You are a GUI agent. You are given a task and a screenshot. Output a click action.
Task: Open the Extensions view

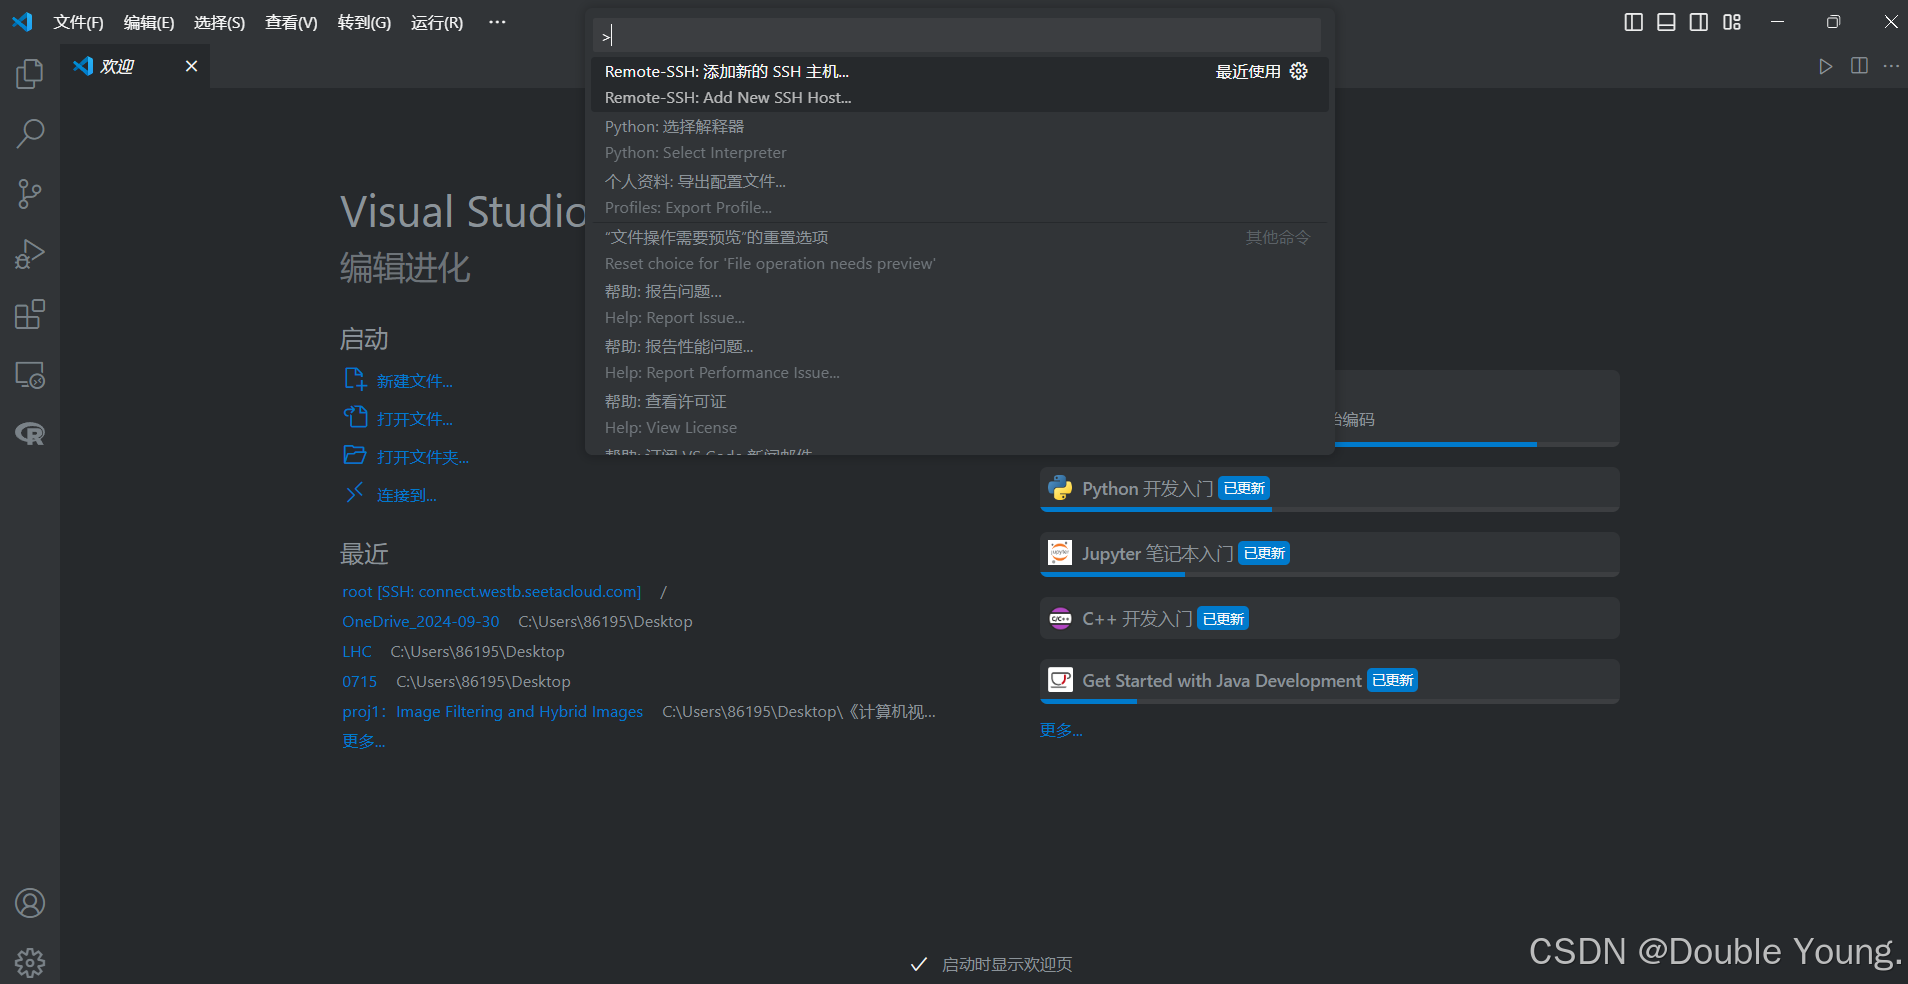click(30, 314)
